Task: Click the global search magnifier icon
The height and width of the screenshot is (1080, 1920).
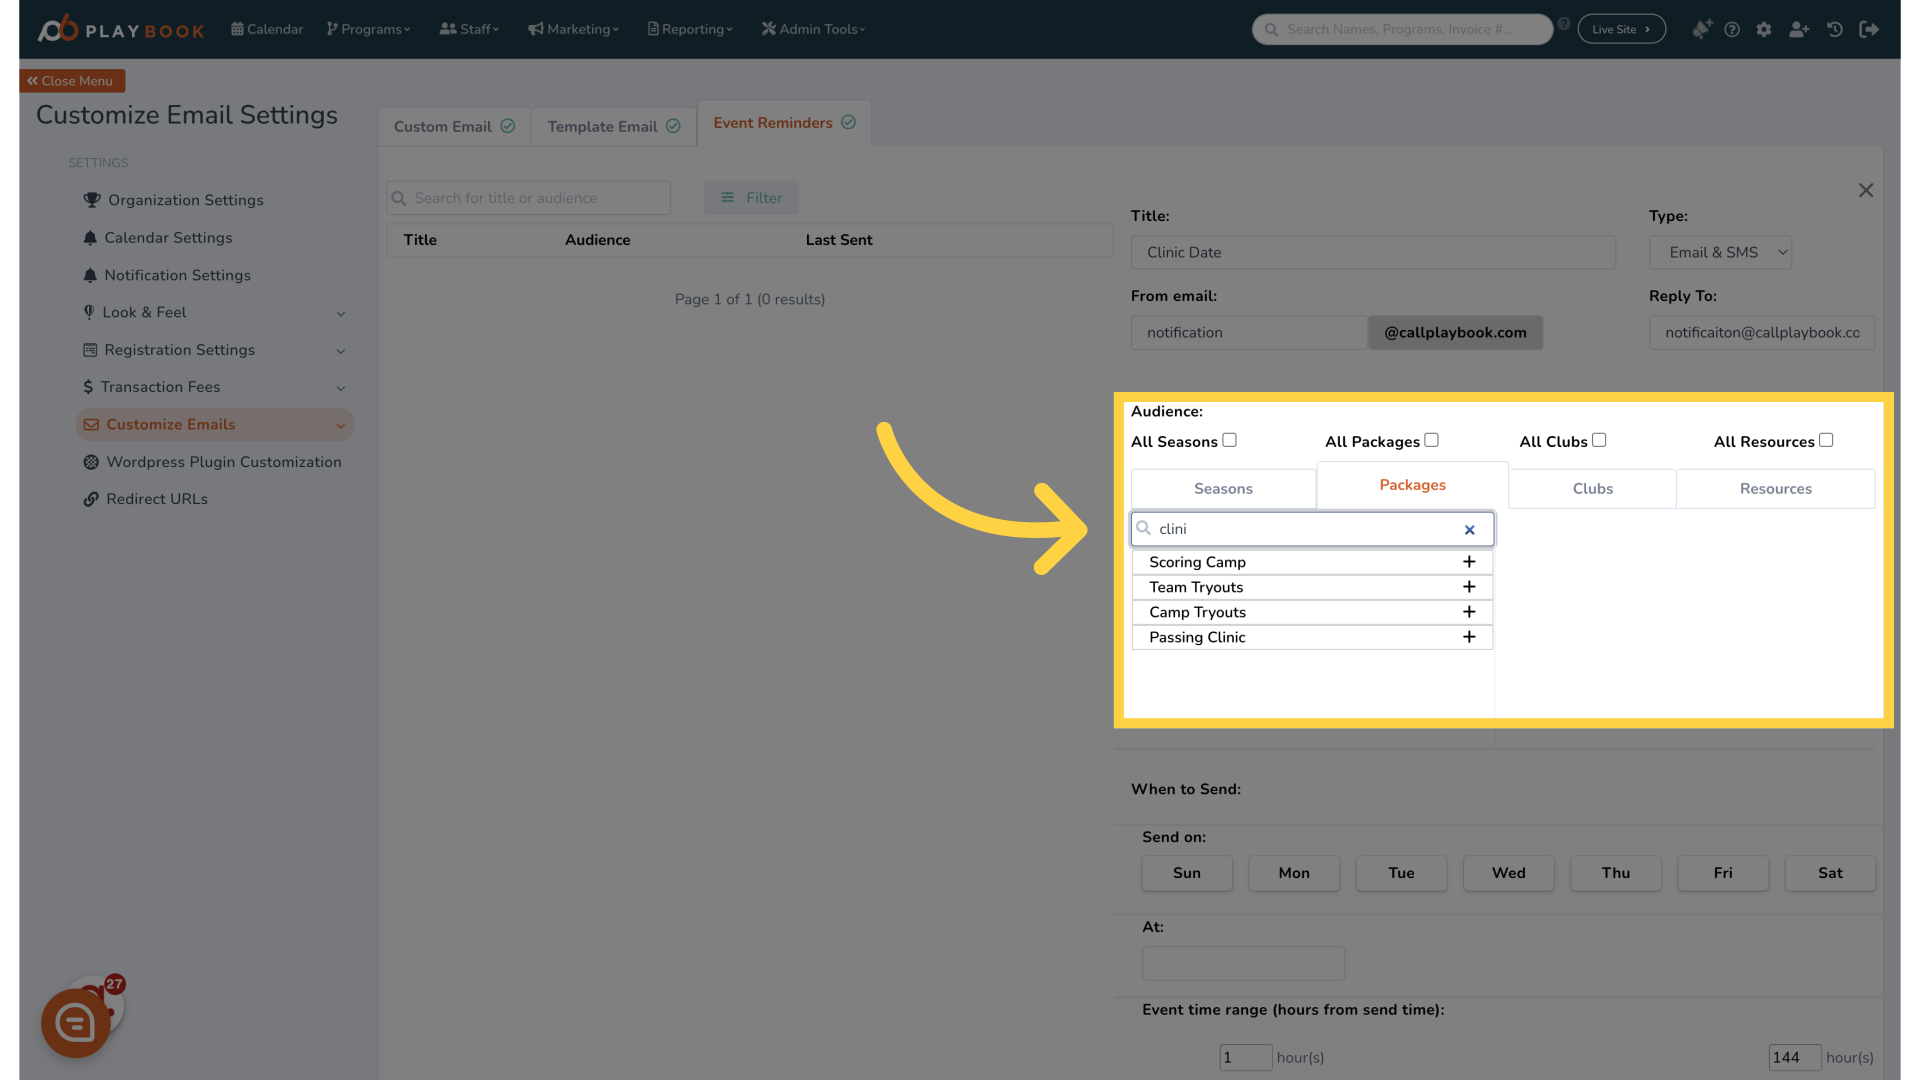Action: tap(1271, 30)
